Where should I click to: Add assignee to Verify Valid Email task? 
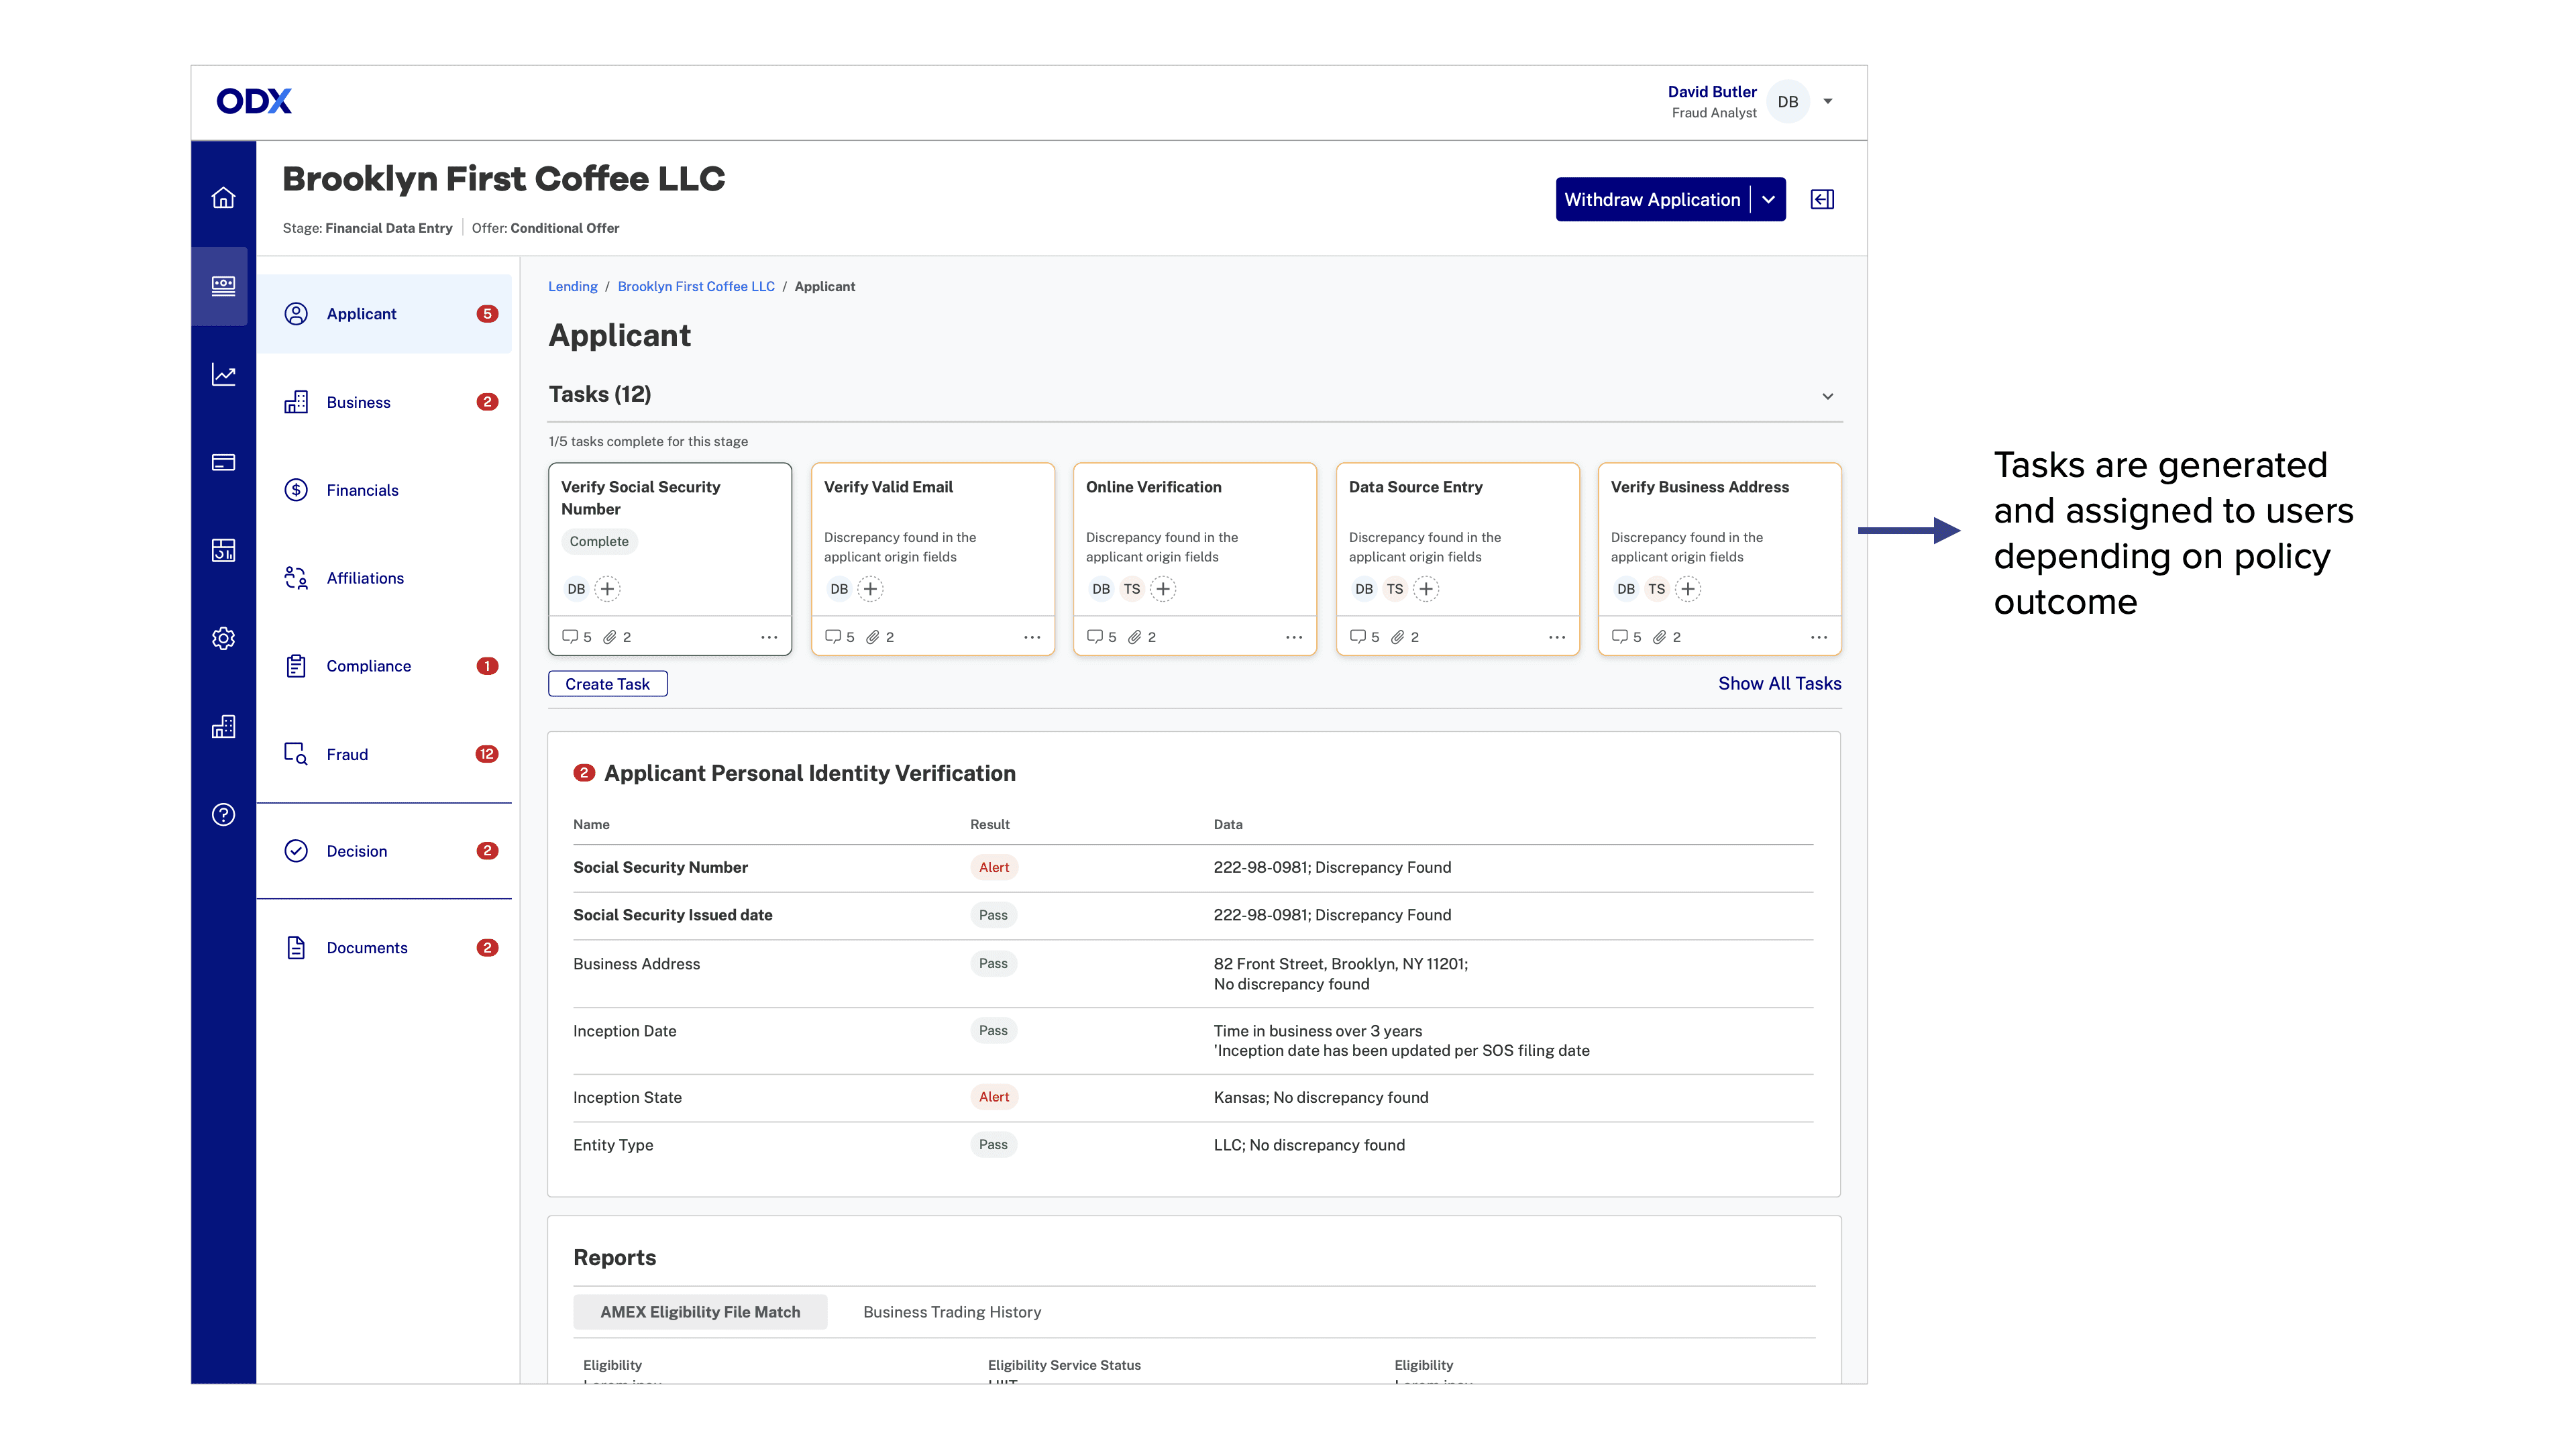(x=870, y=589)
